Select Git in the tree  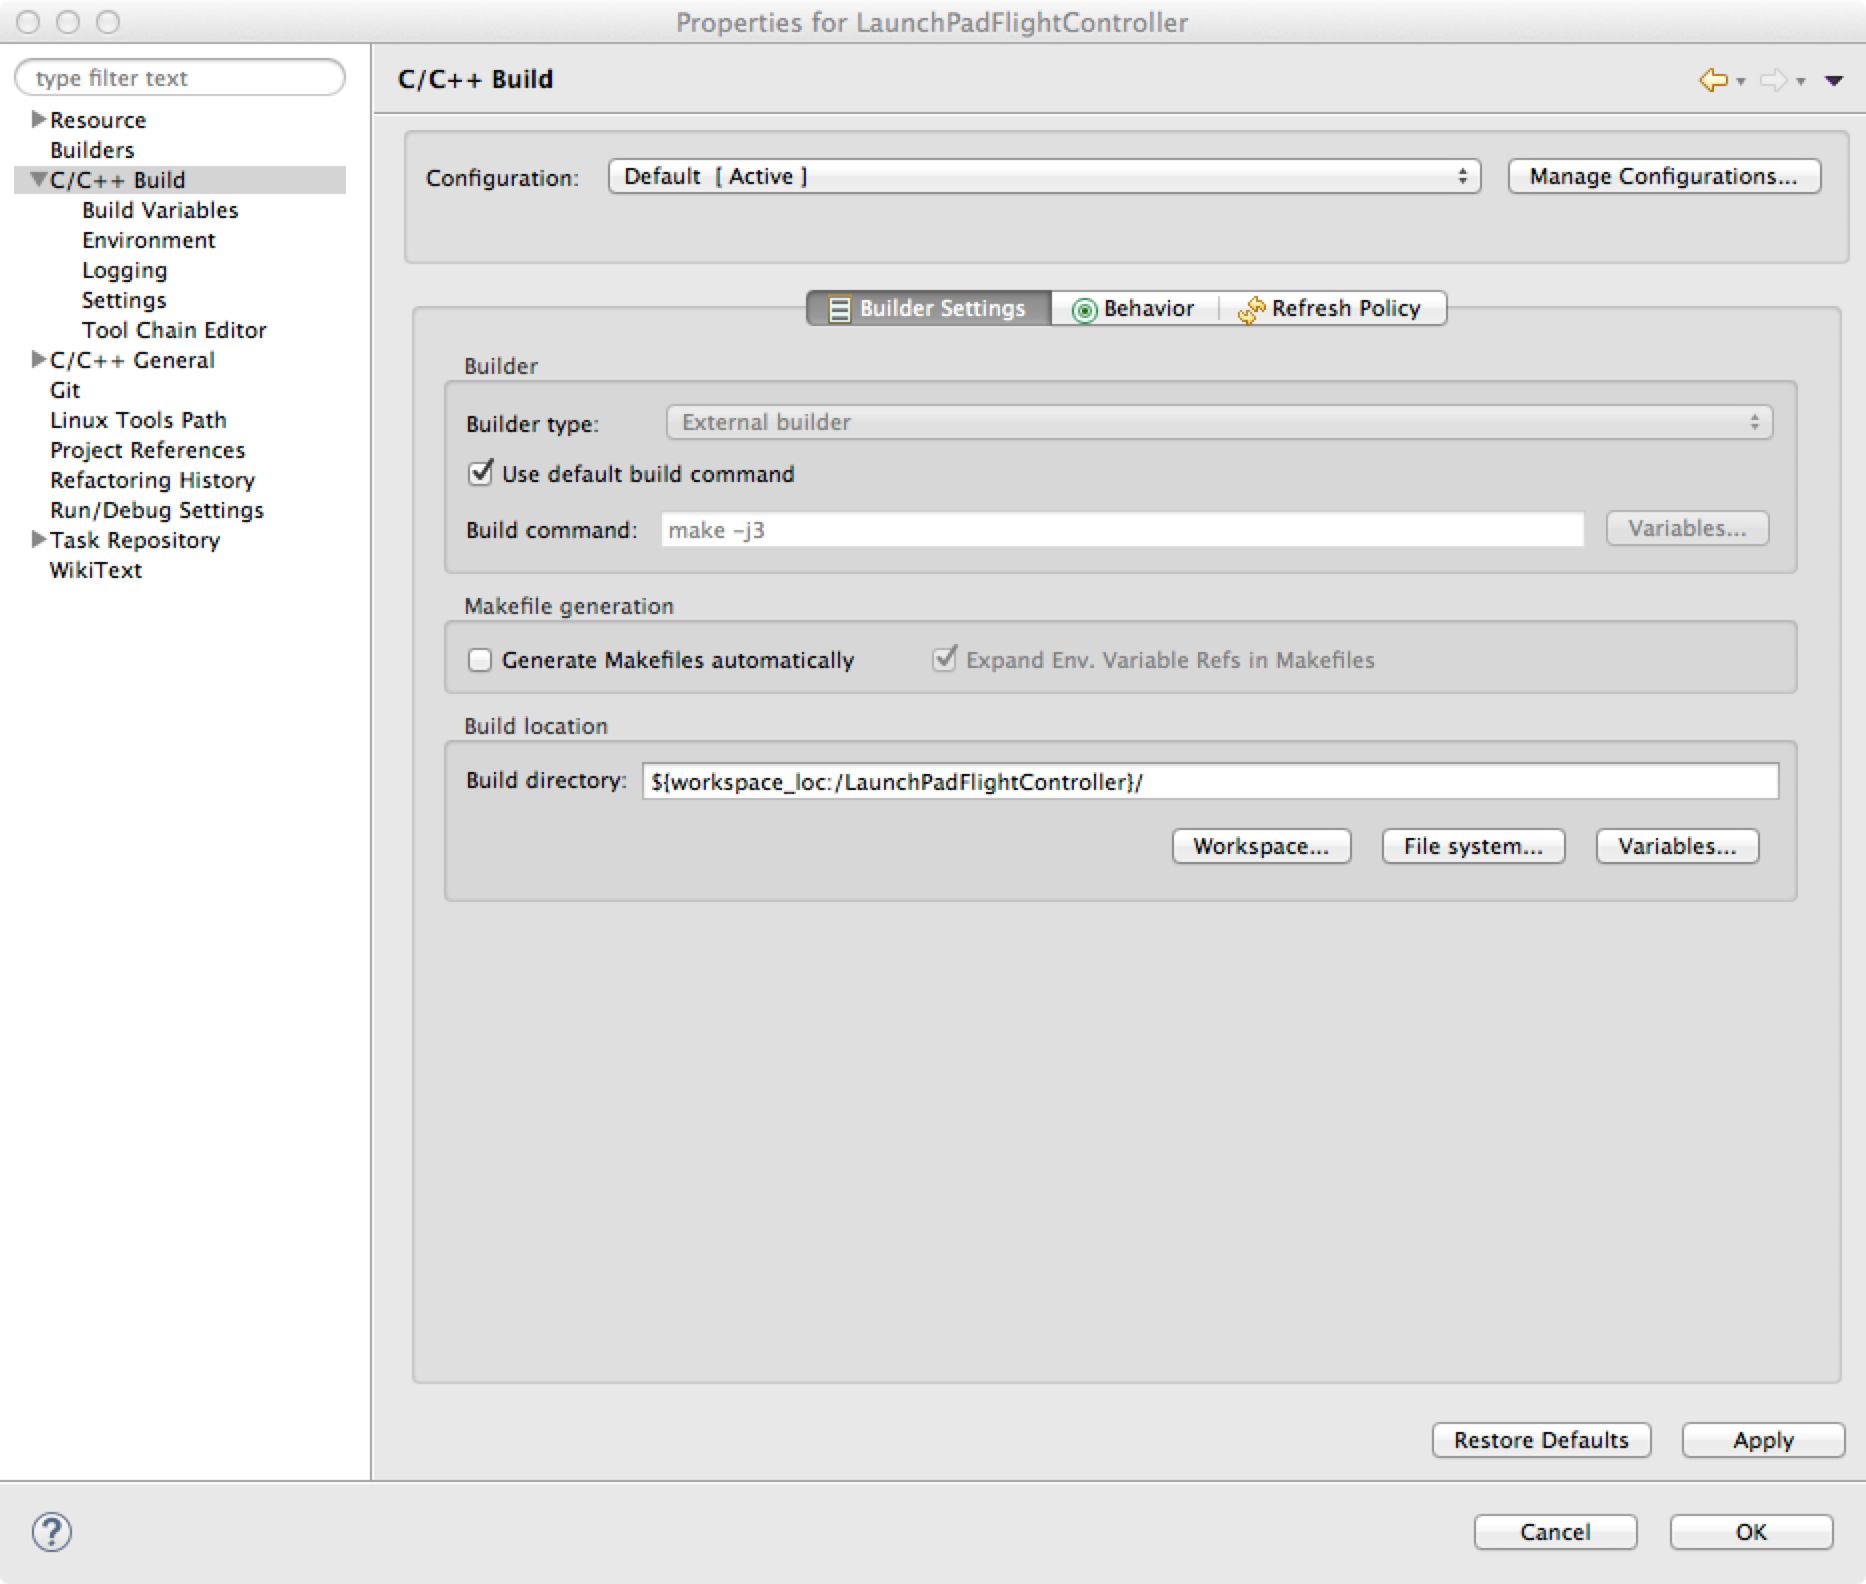click(x=65, y=390)
